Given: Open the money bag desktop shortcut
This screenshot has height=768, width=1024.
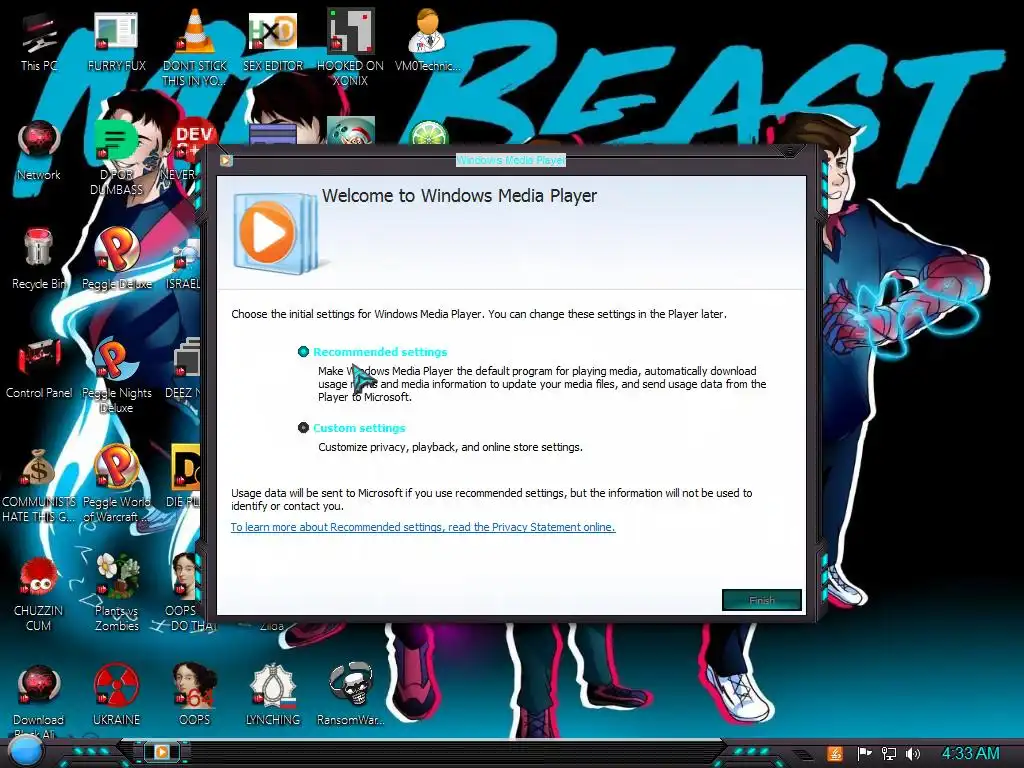Looking at the screenshot, I should pos(39,485).
